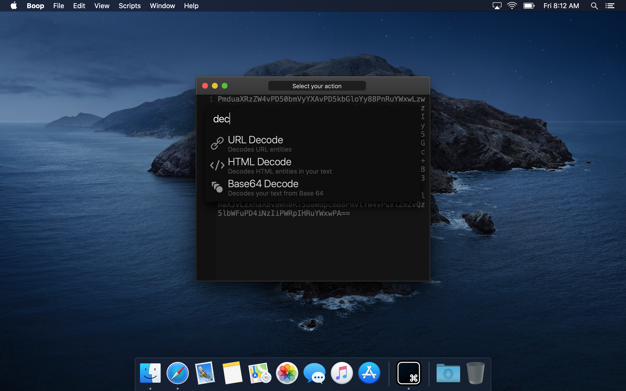Image resolution: width=626 pixels, height=391 pixels.
Task: Click the AirPlay display icon in menu bar
Action: [497, 6]
